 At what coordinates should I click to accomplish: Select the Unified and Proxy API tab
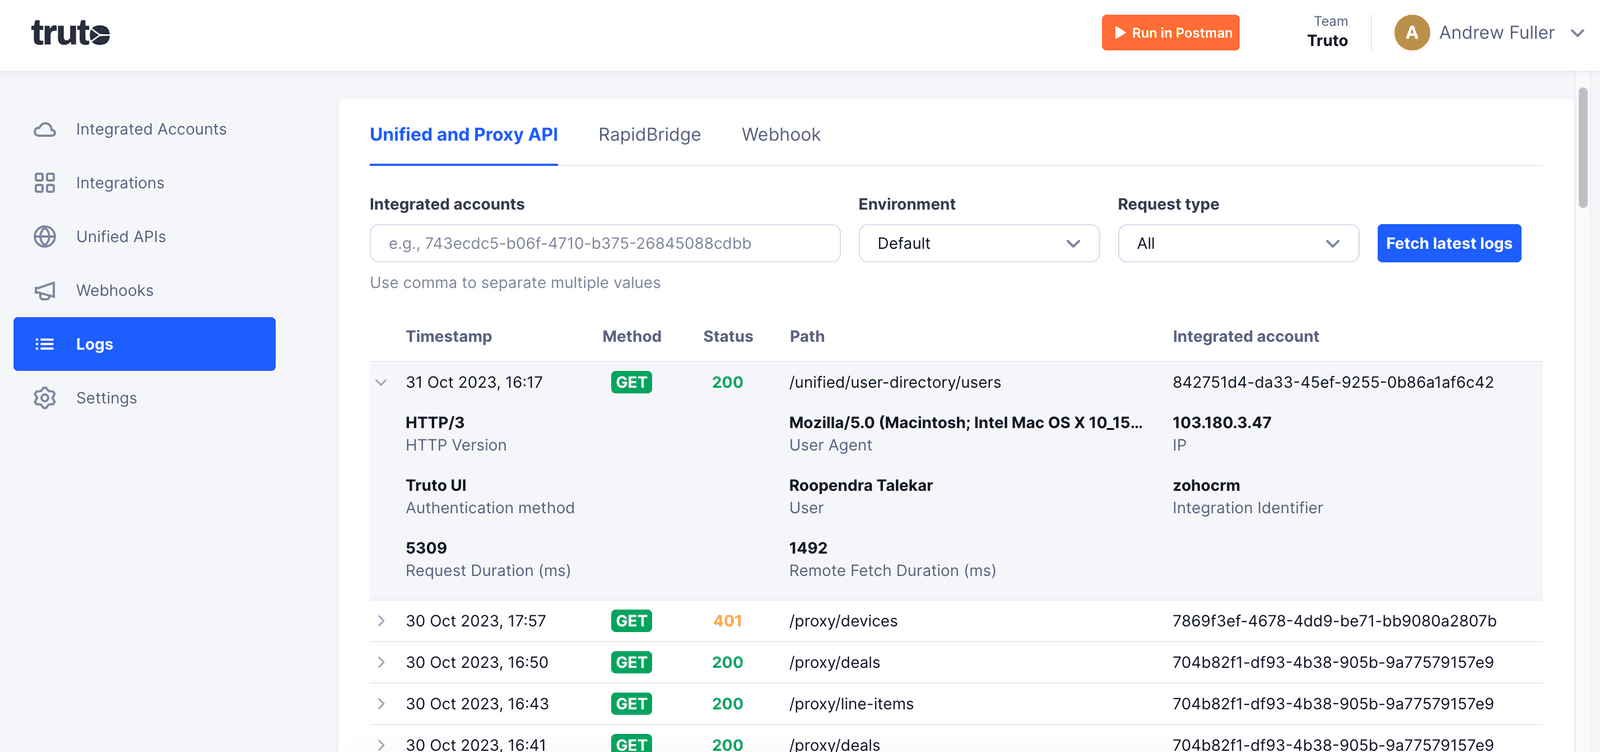pos(464,135)
